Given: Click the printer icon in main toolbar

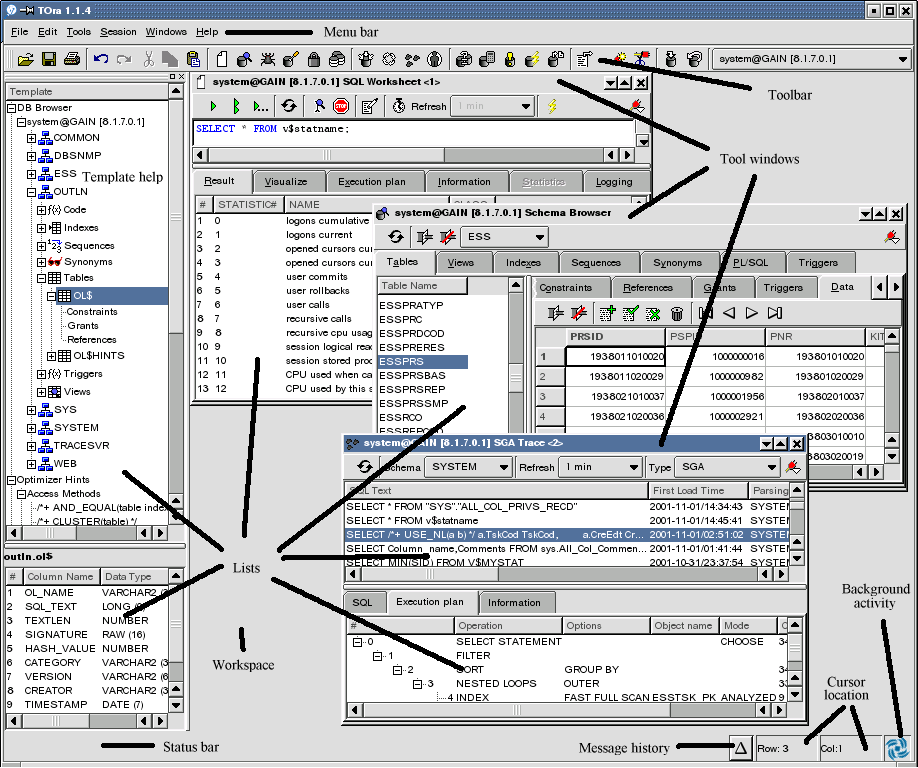Looking at the screenshot, I should pyautogui.click(x=72, y=59).
